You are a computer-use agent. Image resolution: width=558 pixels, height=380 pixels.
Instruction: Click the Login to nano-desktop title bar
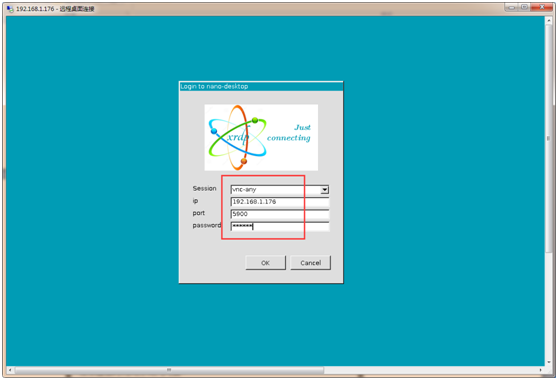(x=261, y=86)
